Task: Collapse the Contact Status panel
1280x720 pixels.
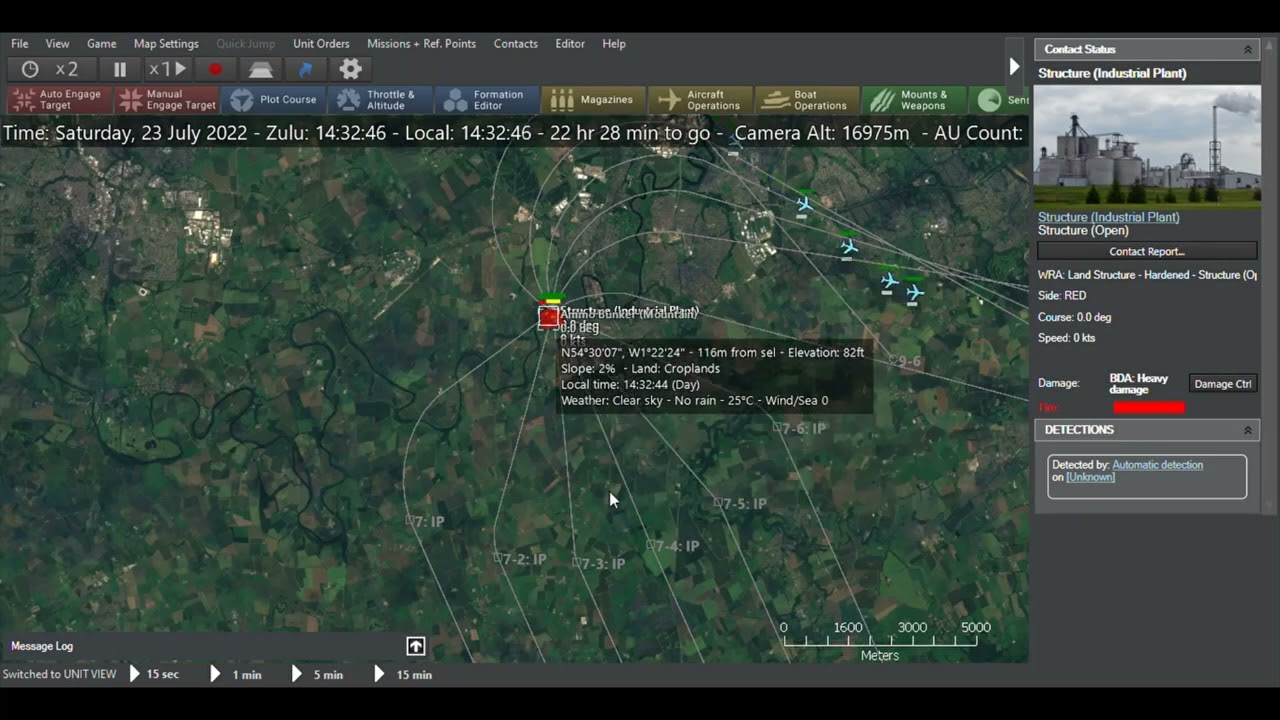Action: tap(1248, 49)
